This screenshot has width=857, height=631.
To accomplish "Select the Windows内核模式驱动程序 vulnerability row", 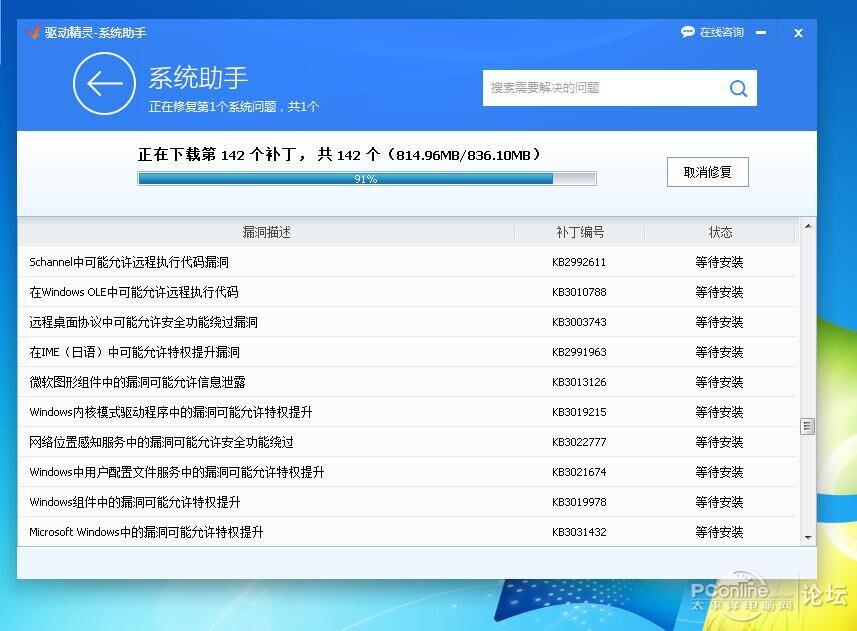I will click(x=409, y=412).
